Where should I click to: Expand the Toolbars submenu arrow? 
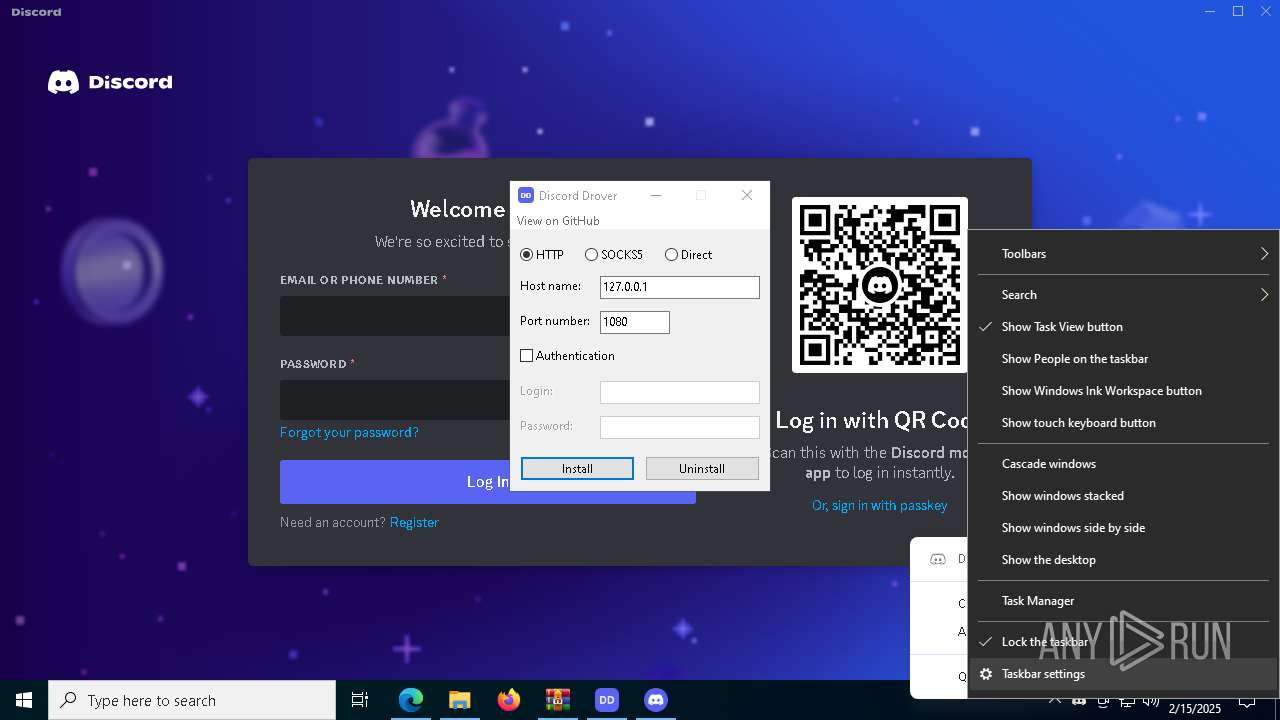1264,254
